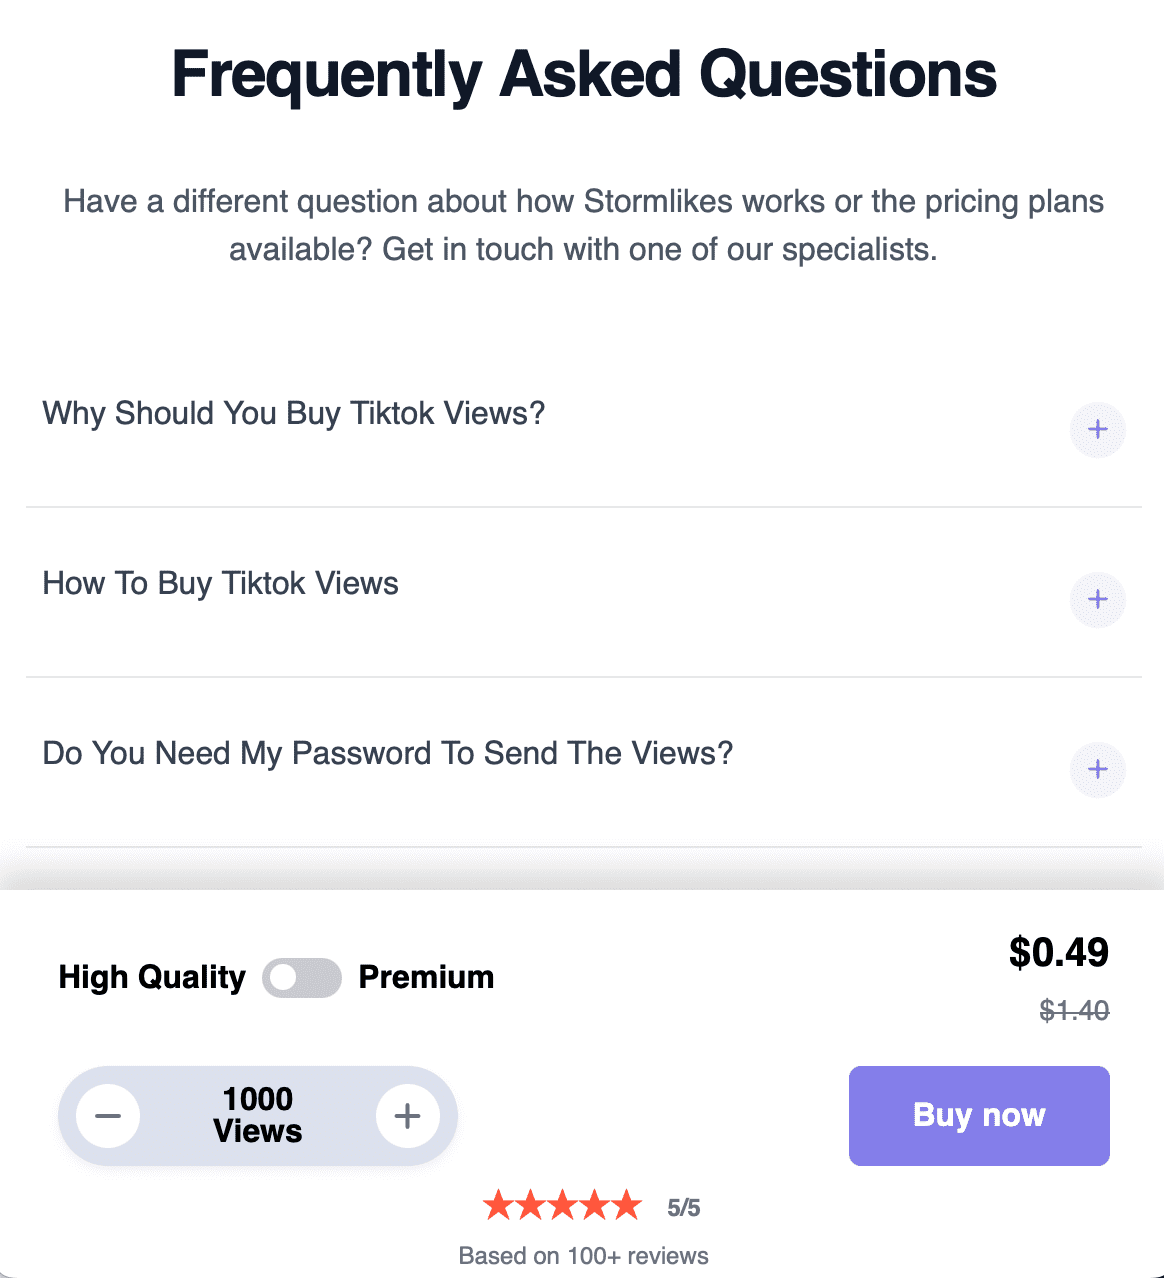
Task: Click the High Quality label on the toggle
Action: click(152, 978)
